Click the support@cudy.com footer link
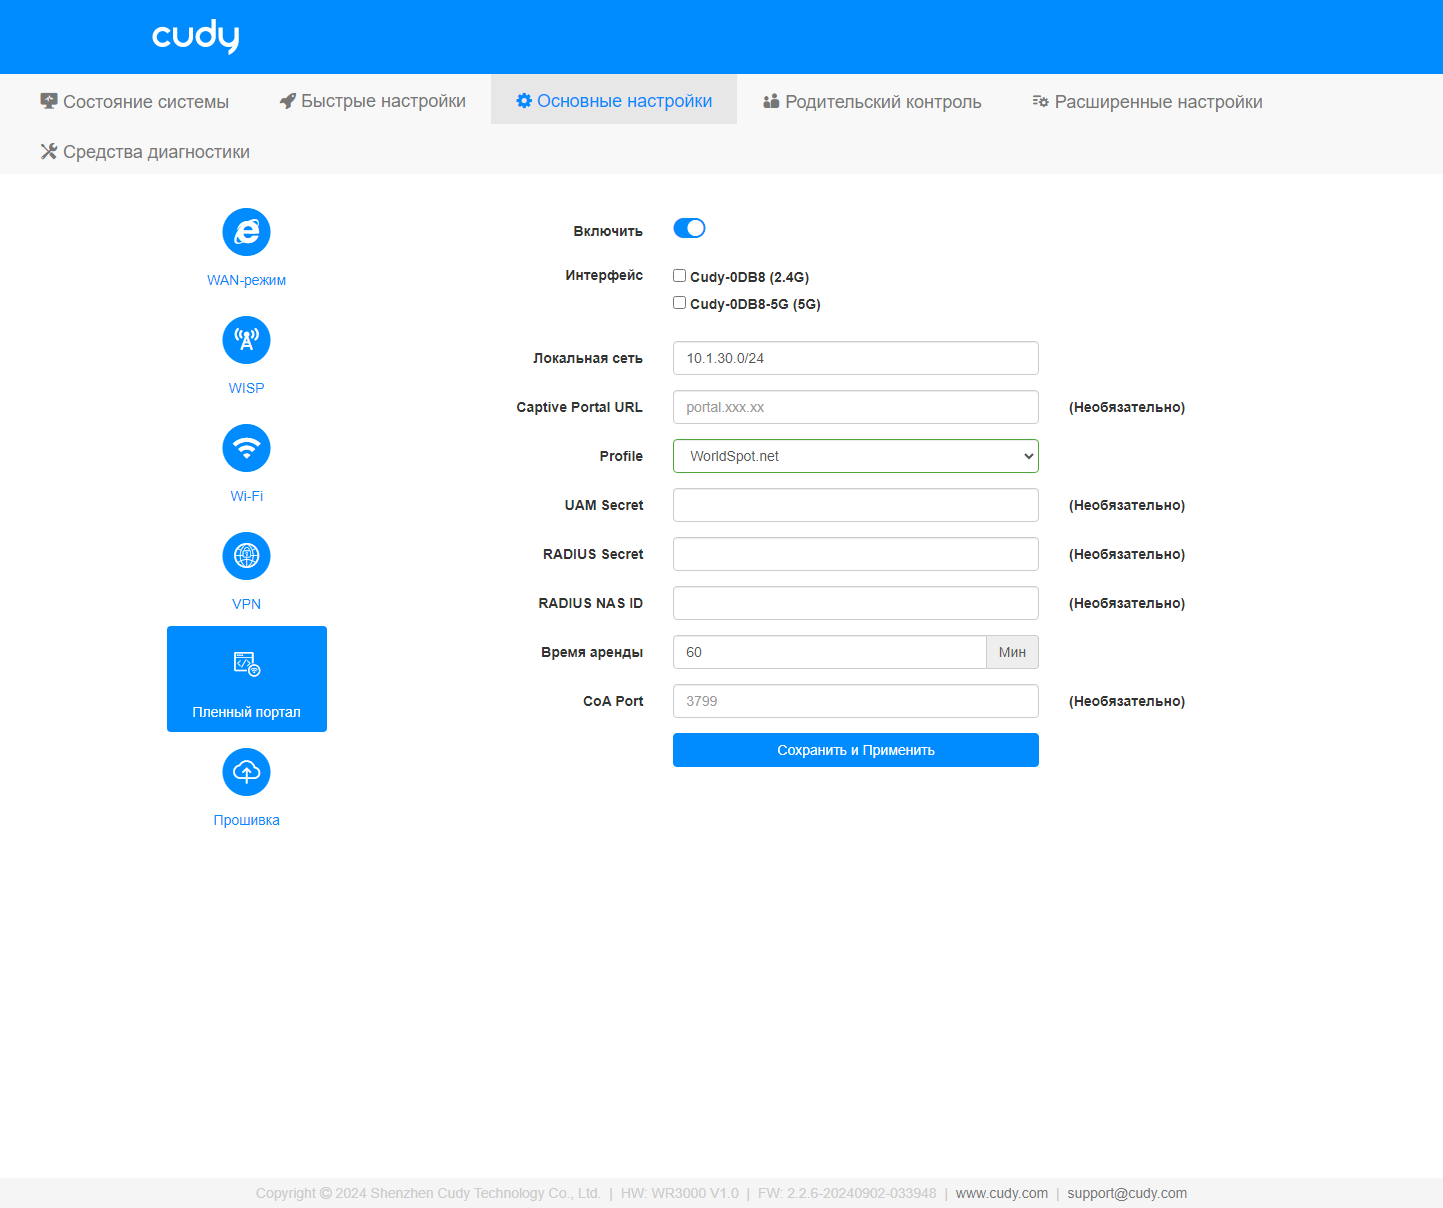The image size is (1443, 1208). tap(1127, 1193)
